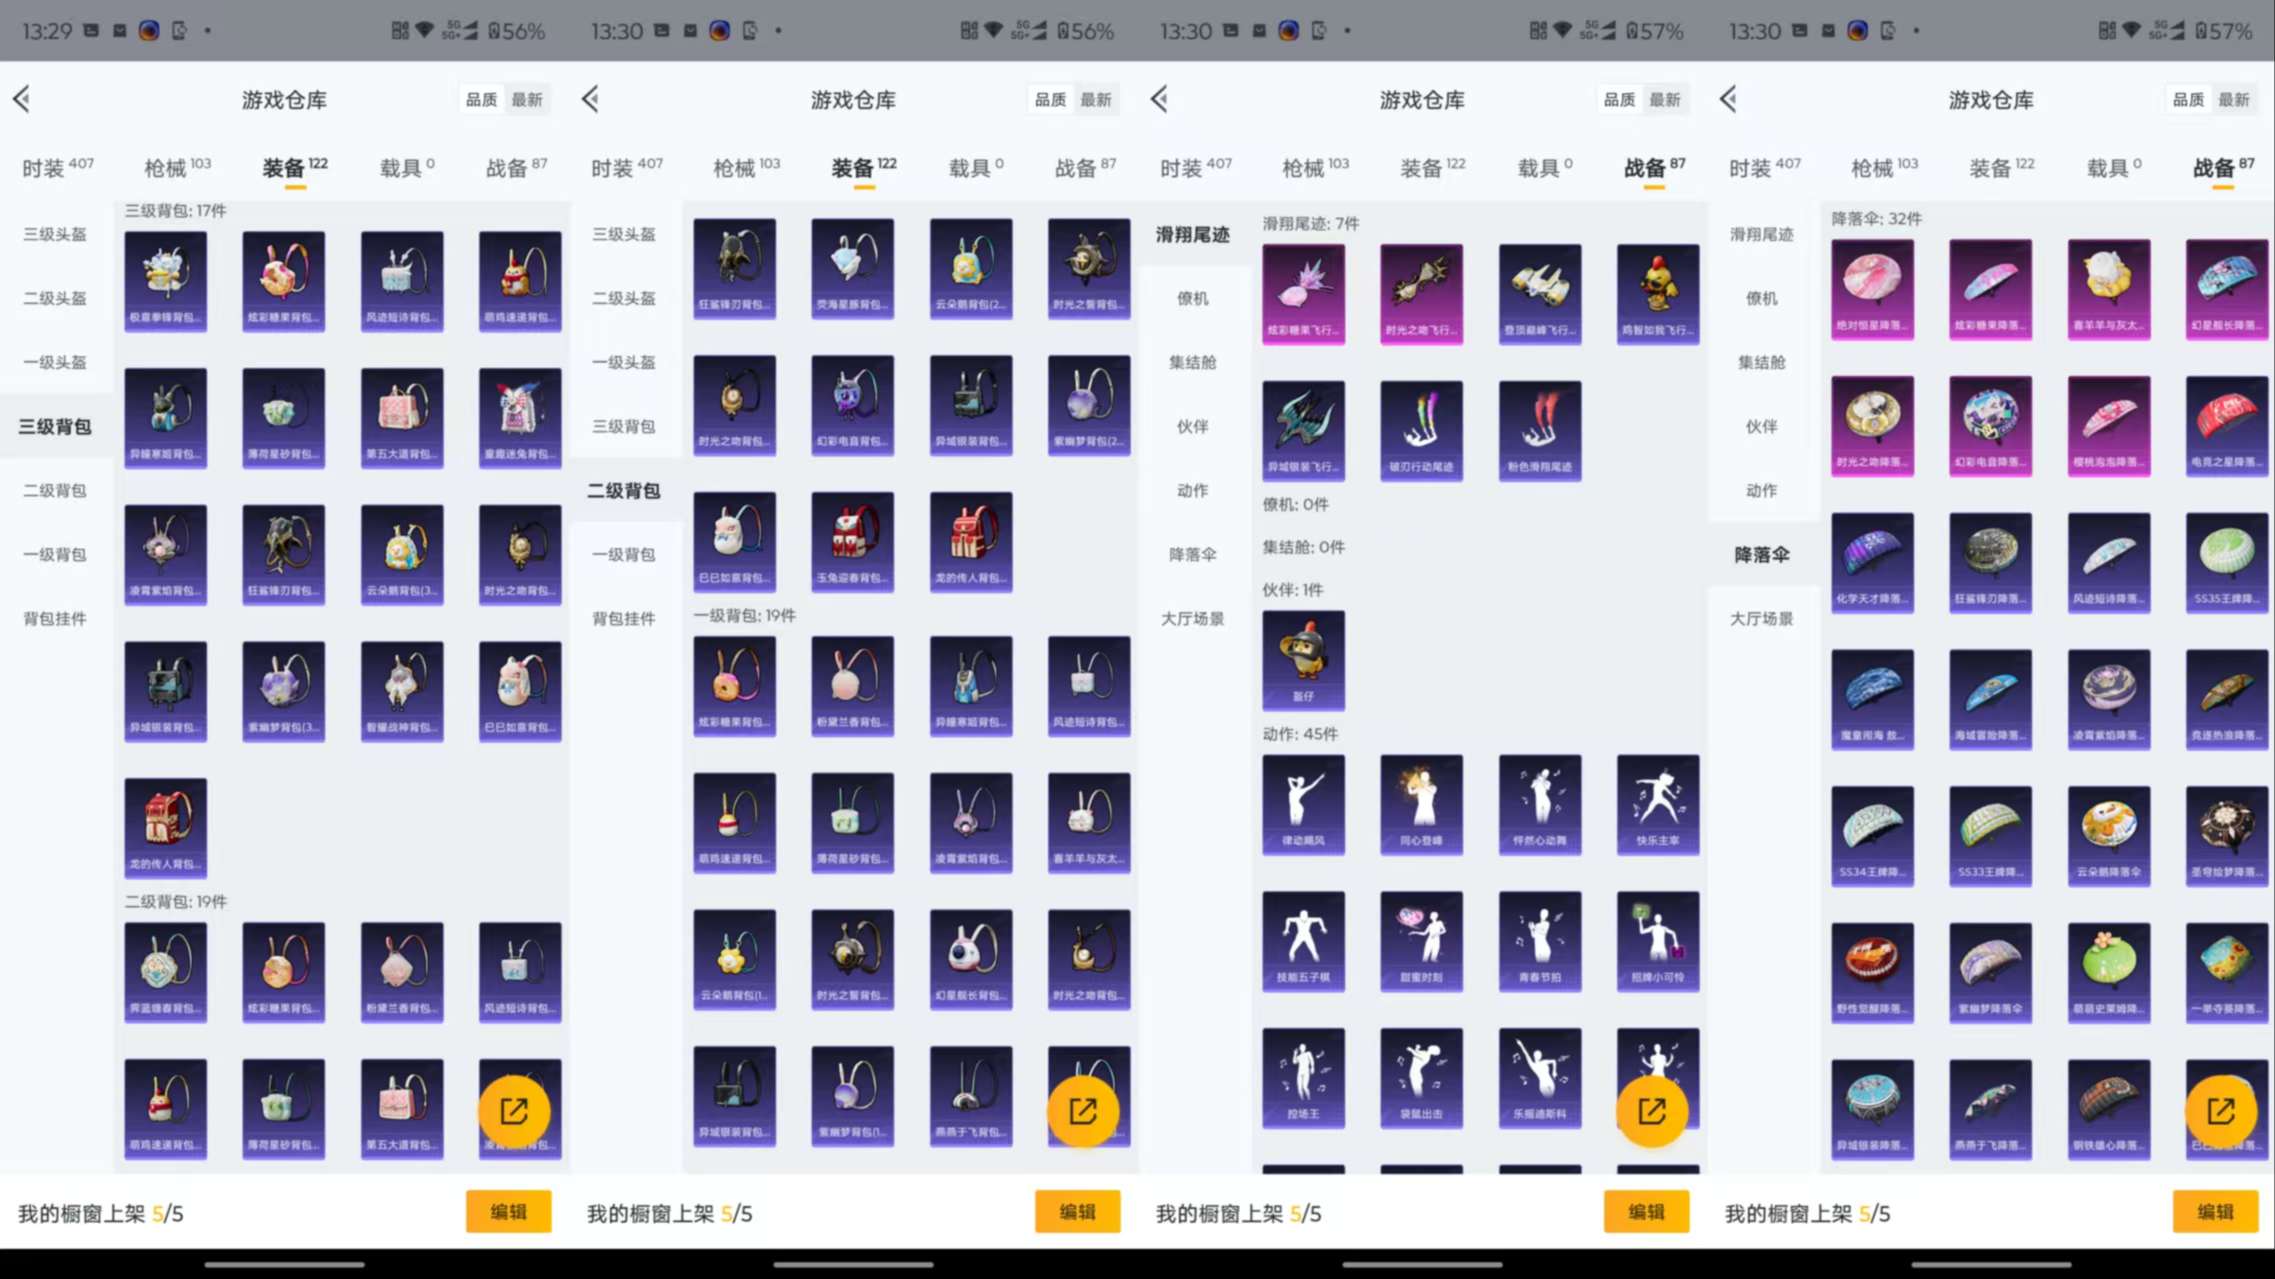2275x1279 pixels.
Task: Select the SS35王牌 green parachute
Action: point(2226,561)
